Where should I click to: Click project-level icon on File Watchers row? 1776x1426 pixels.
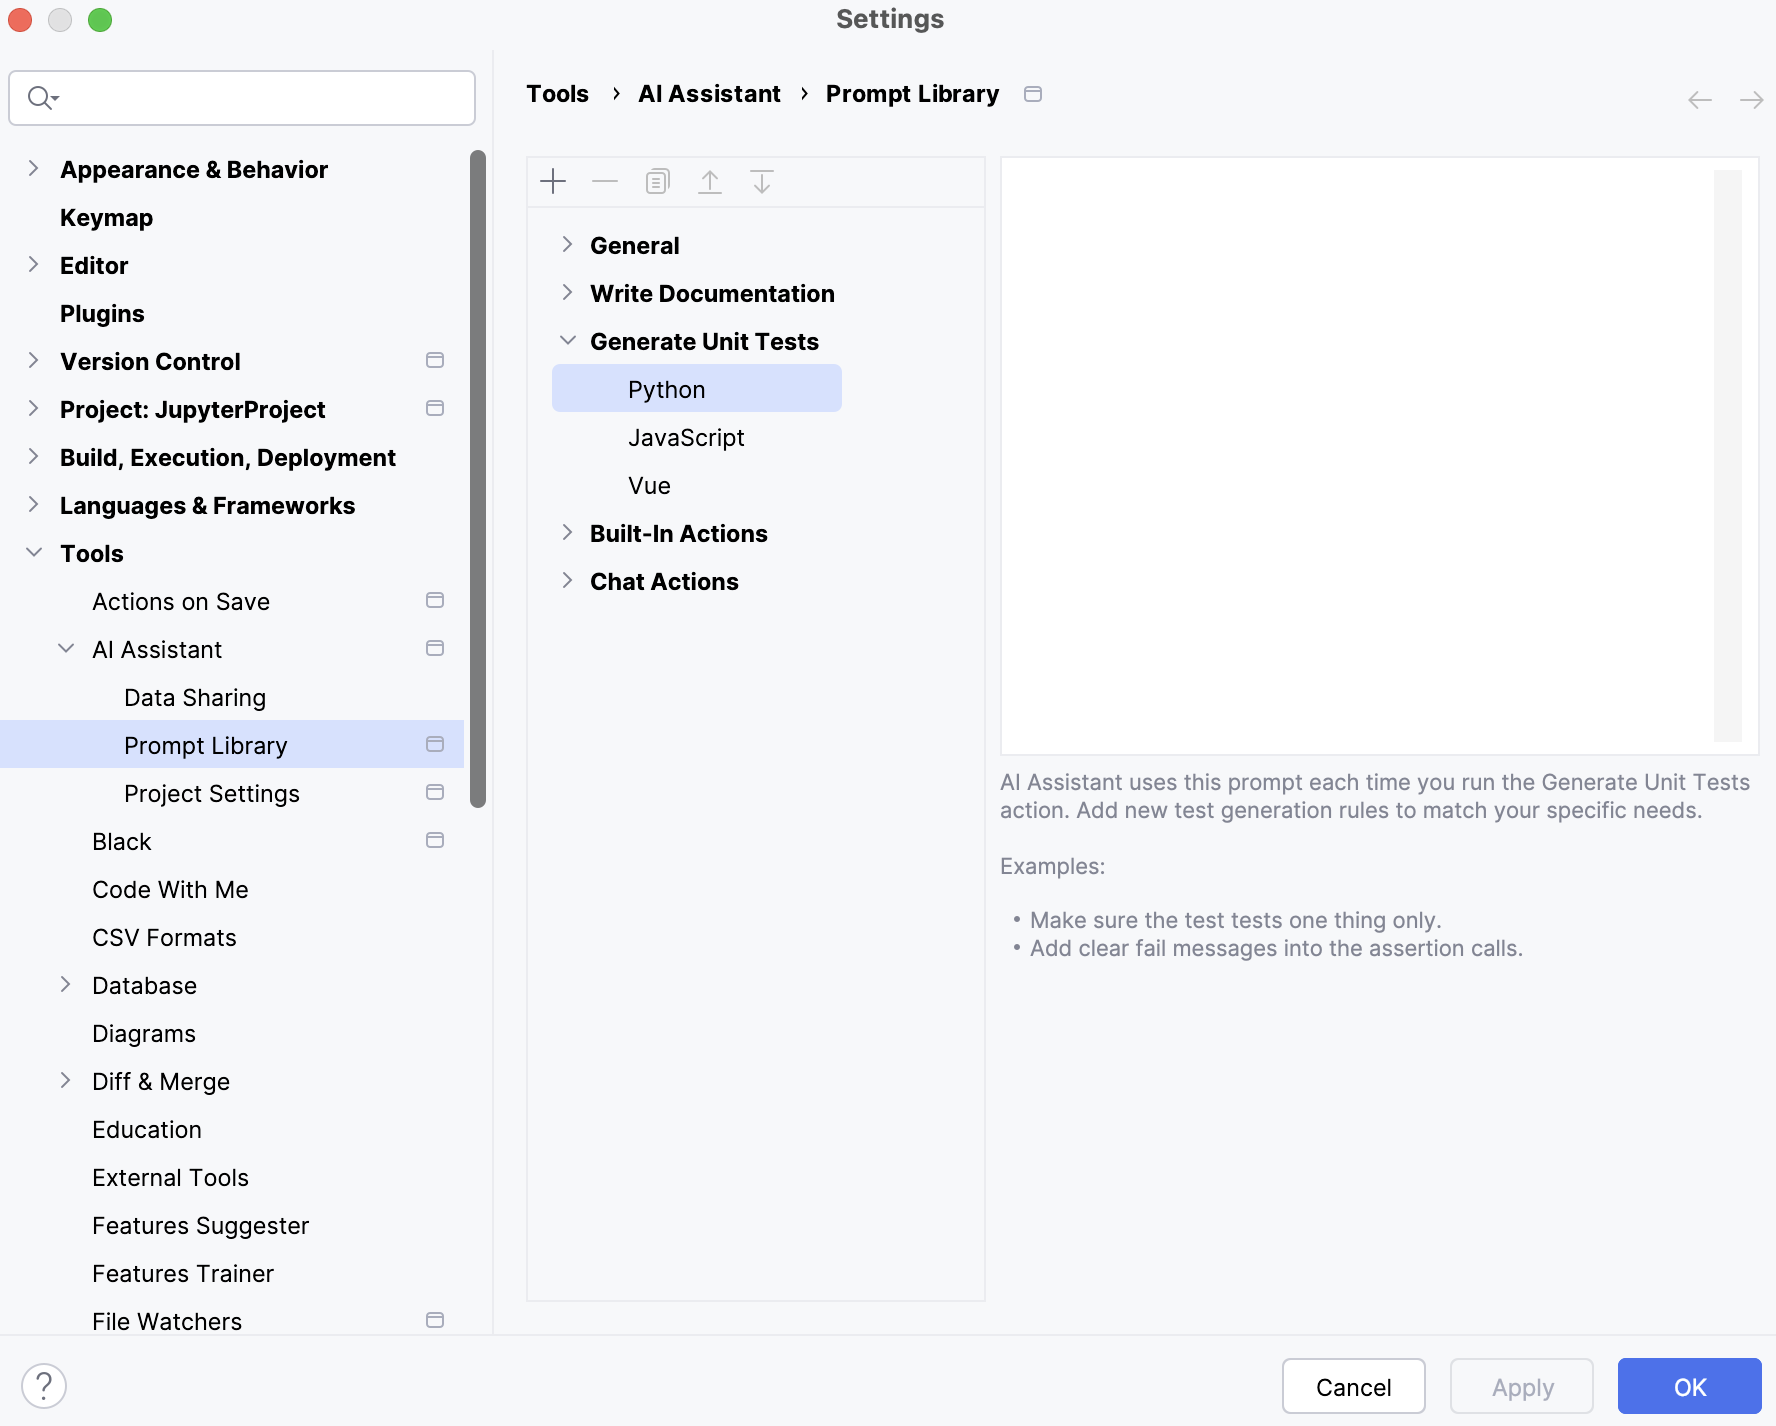[x=435, y=1320]
